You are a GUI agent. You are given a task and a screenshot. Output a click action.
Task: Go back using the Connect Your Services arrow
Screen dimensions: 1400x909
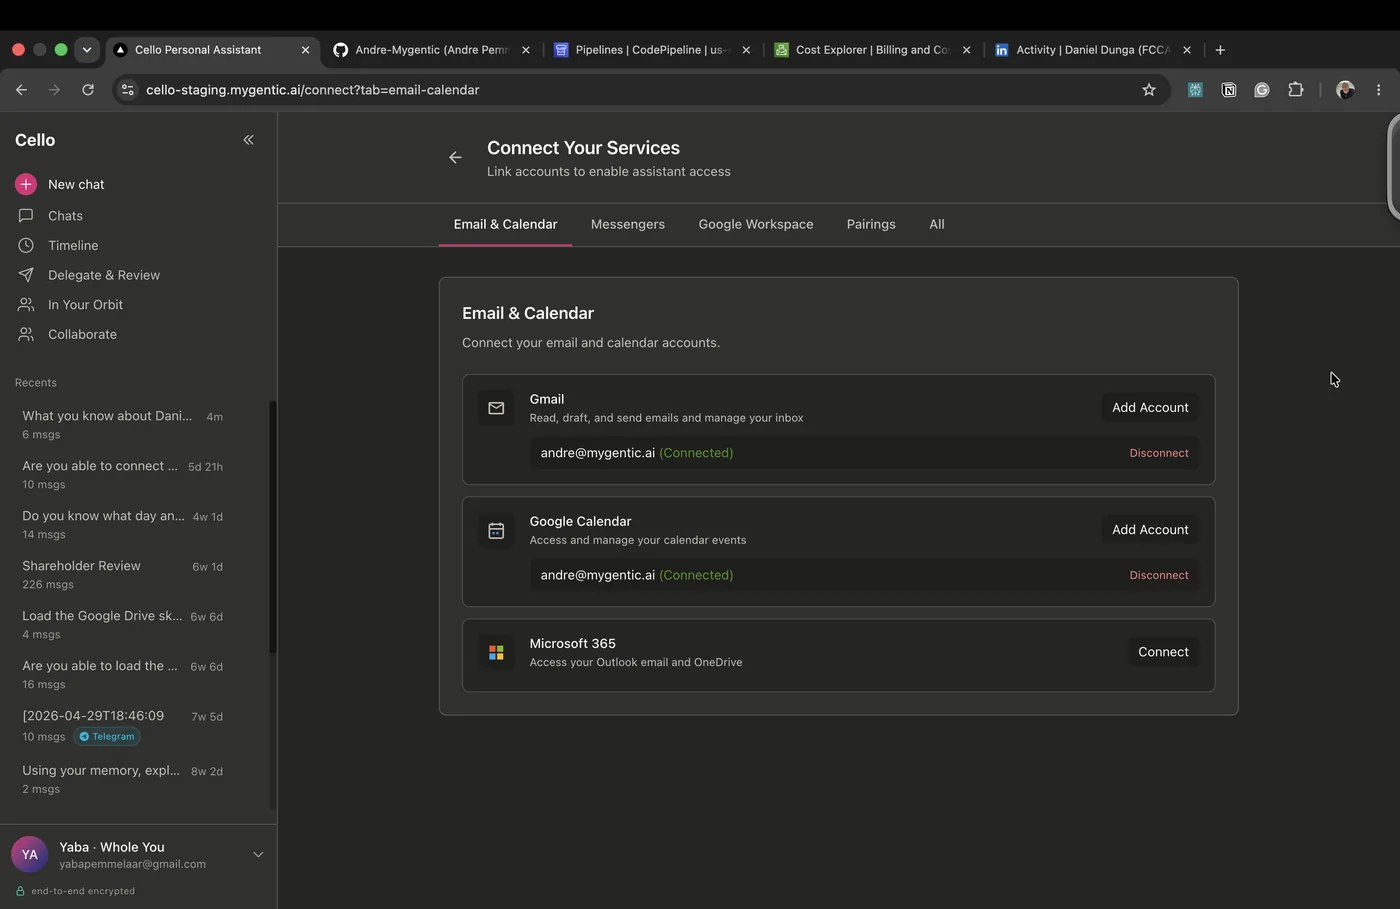tap(455, 157)
